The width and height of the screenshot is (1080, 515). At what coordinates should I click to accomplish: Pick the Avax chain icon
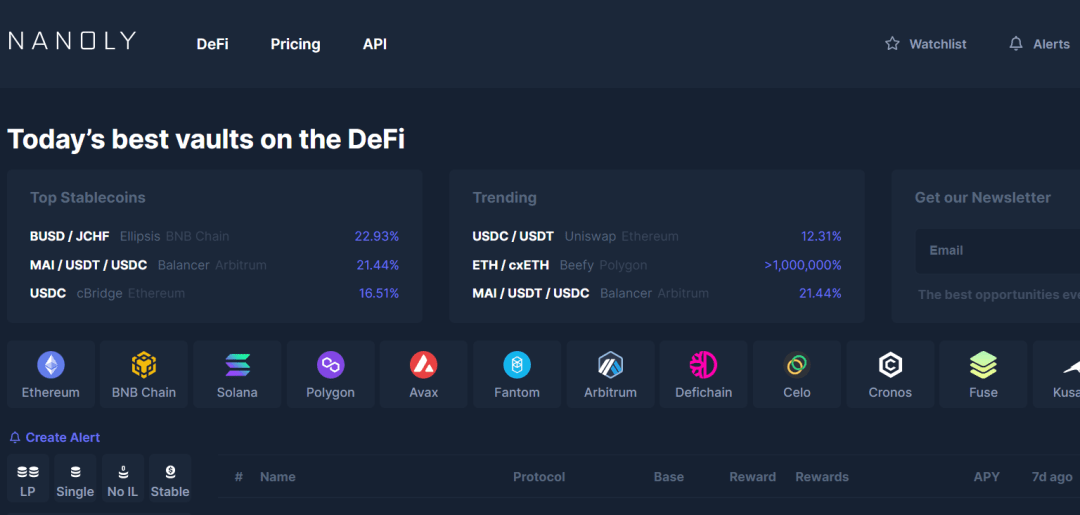click(424, 365)
